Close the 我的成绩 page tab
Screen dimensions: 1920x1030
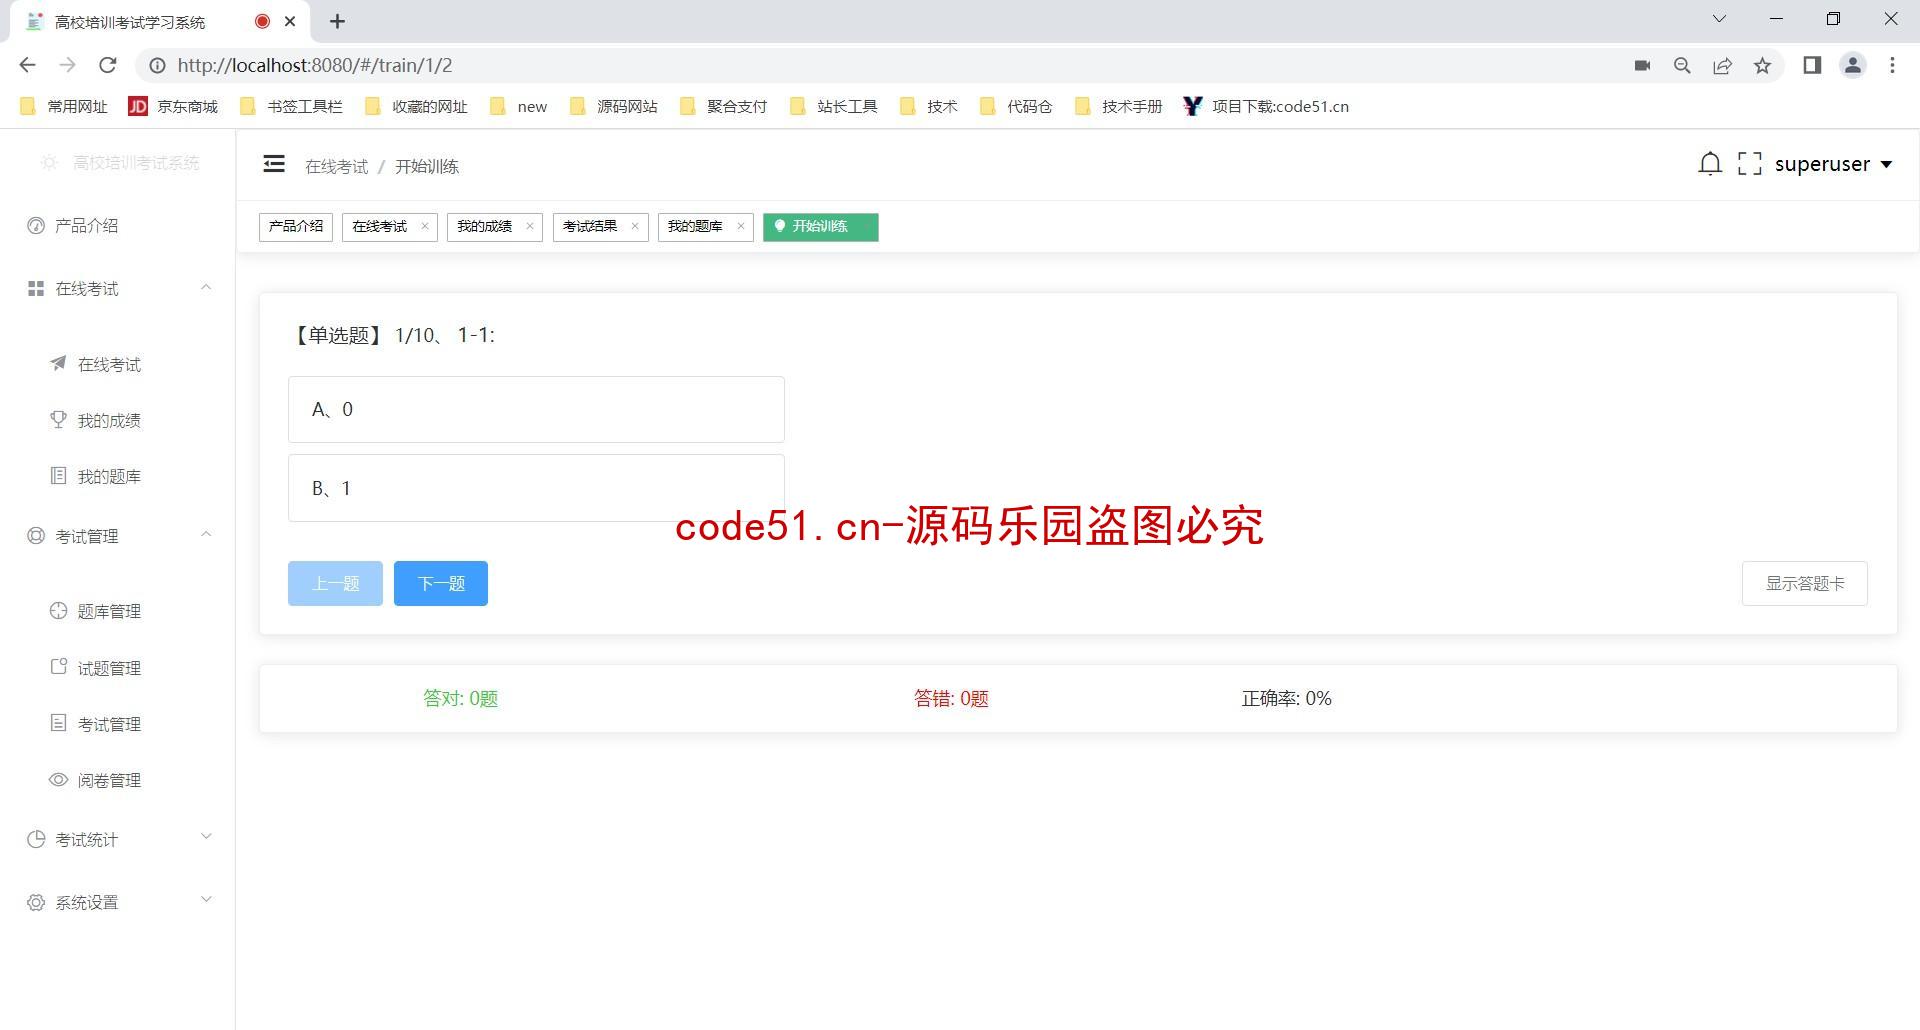click(x=530, y=227)
